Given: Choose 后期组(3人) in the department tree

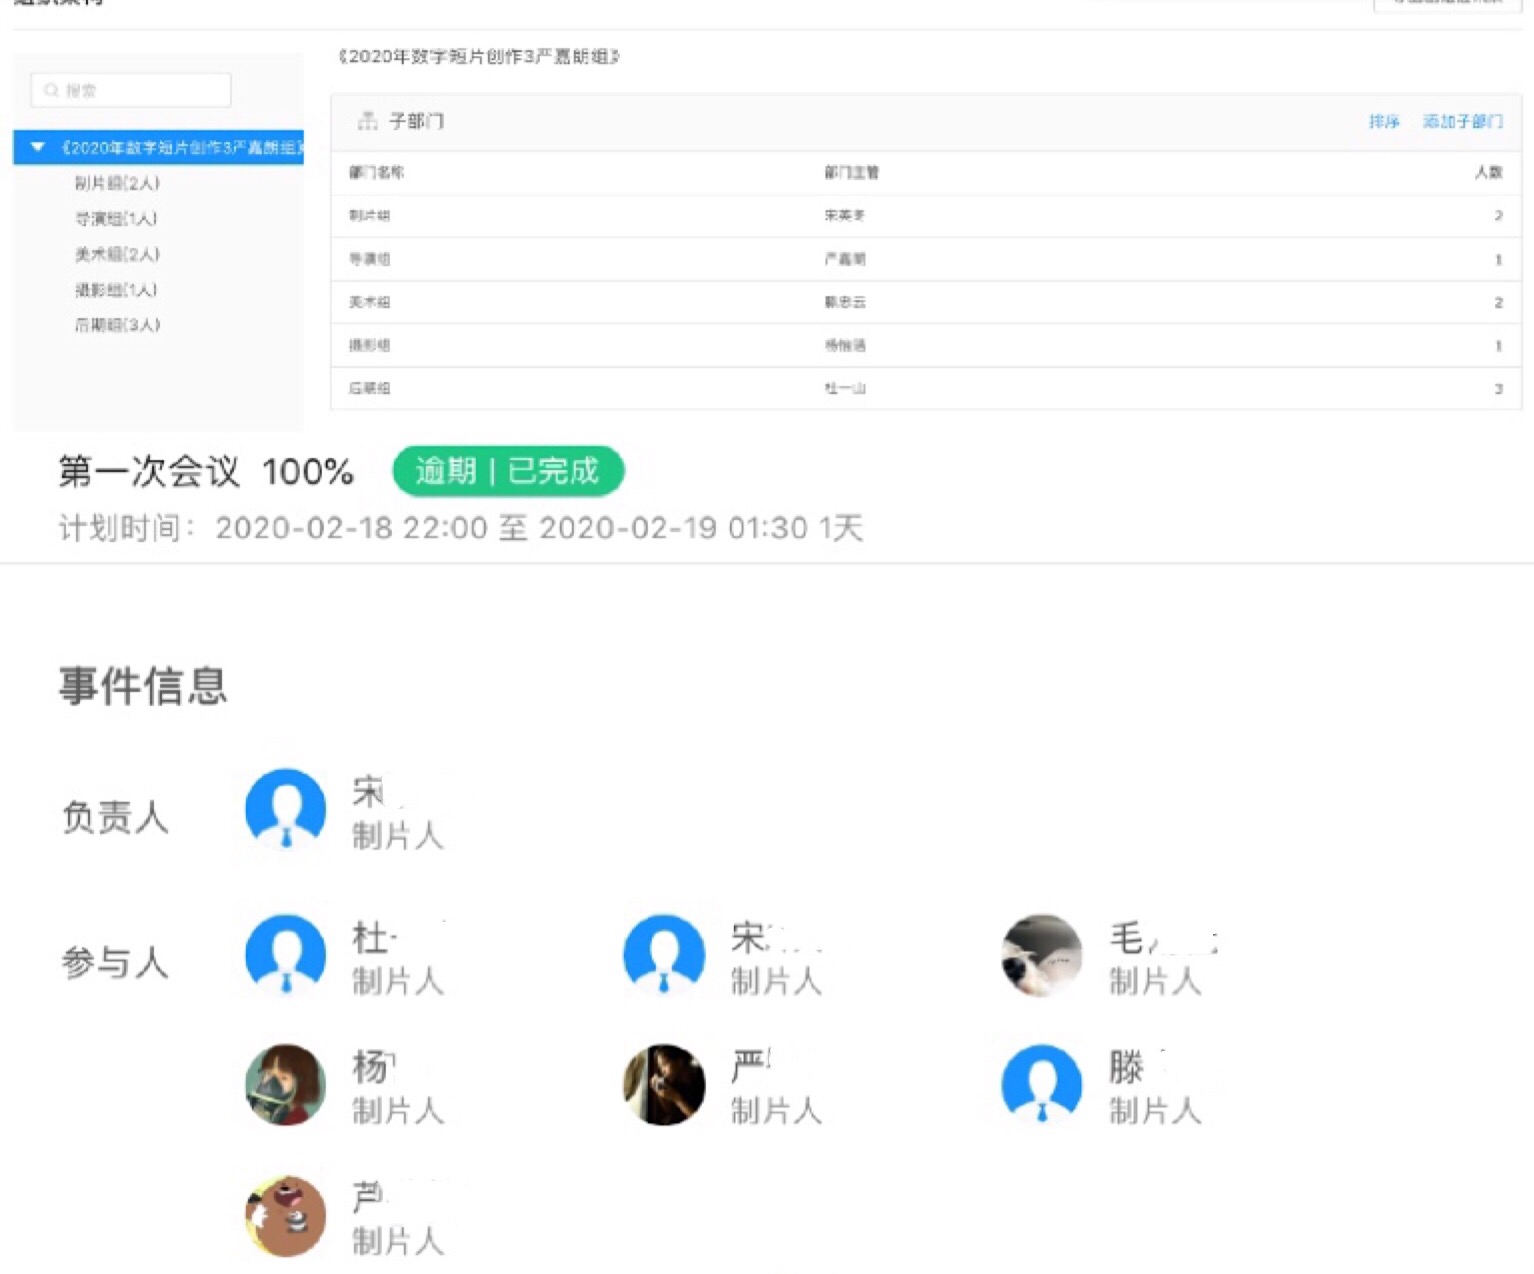Looking at the screenshot, I should 117,325.
